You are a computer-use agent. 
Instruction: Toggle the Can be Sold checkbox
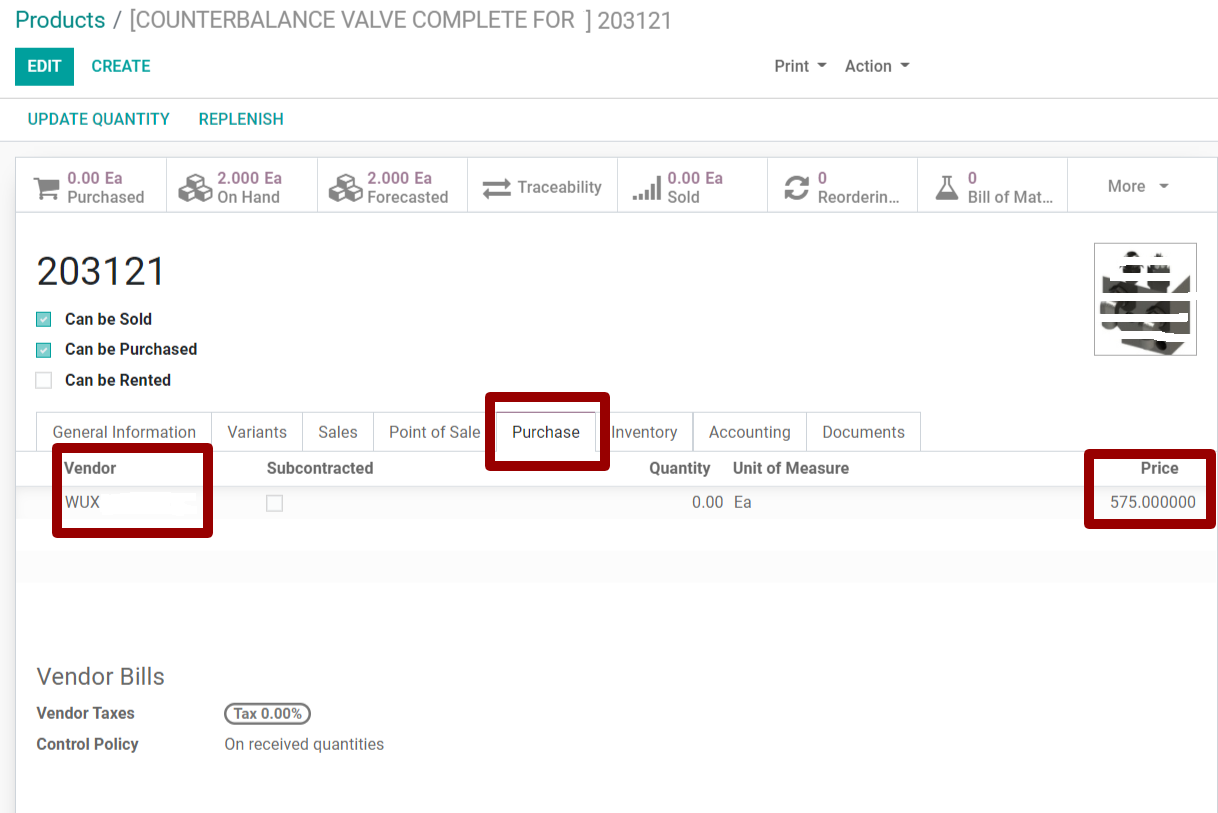[44, 320]
